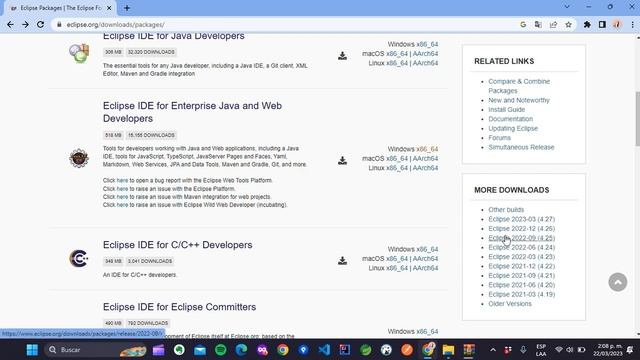This screenshot has height=360, width=640.
Task: Click the share page icon
Action: tap(553, 24)
